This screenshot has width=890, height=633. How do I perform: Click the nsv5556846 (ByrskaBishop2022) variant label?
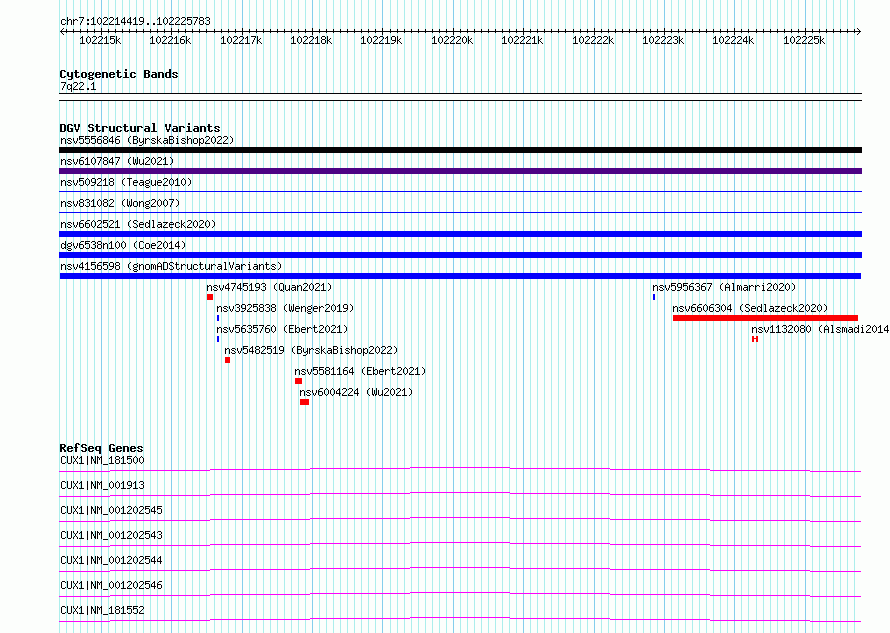coord(147,140)
